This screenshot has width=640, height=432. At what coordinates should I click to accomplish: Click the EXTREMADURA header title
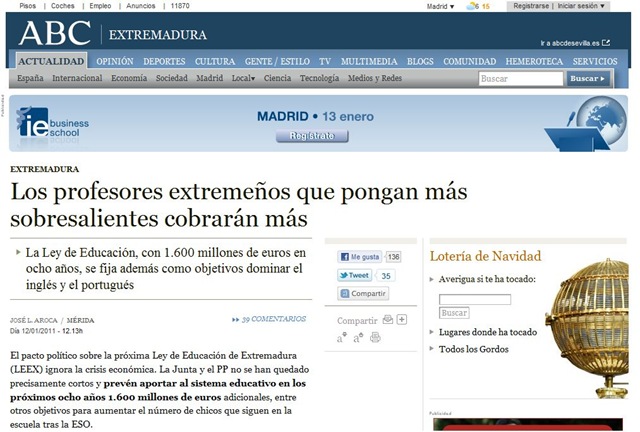coord(158,35)
